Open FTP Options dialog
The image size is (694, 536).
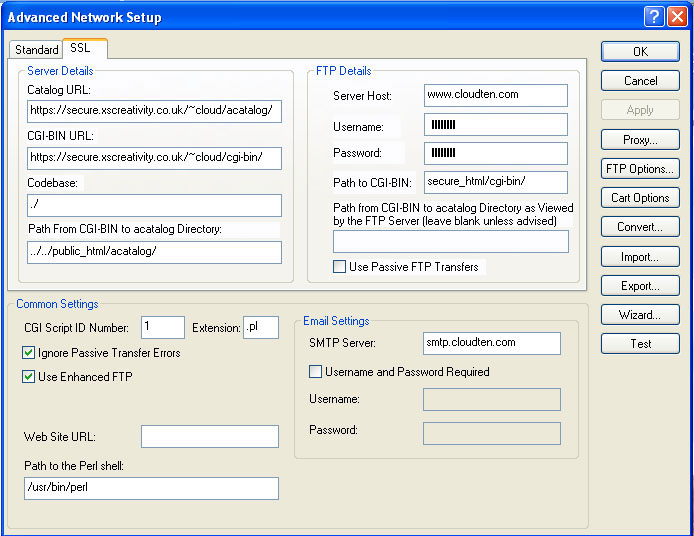pyautogui.click(x=640, y=169)
